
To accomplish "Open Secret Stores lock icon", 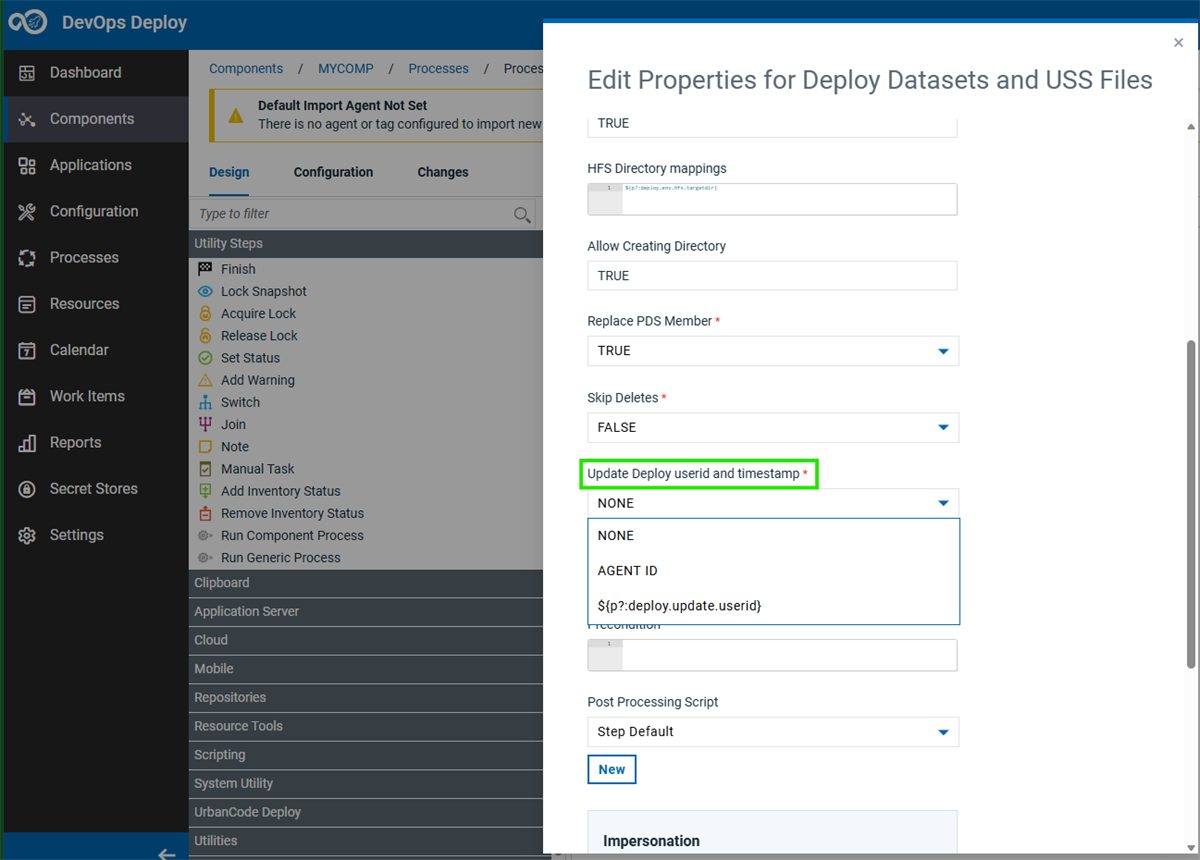I will [28, 489].
